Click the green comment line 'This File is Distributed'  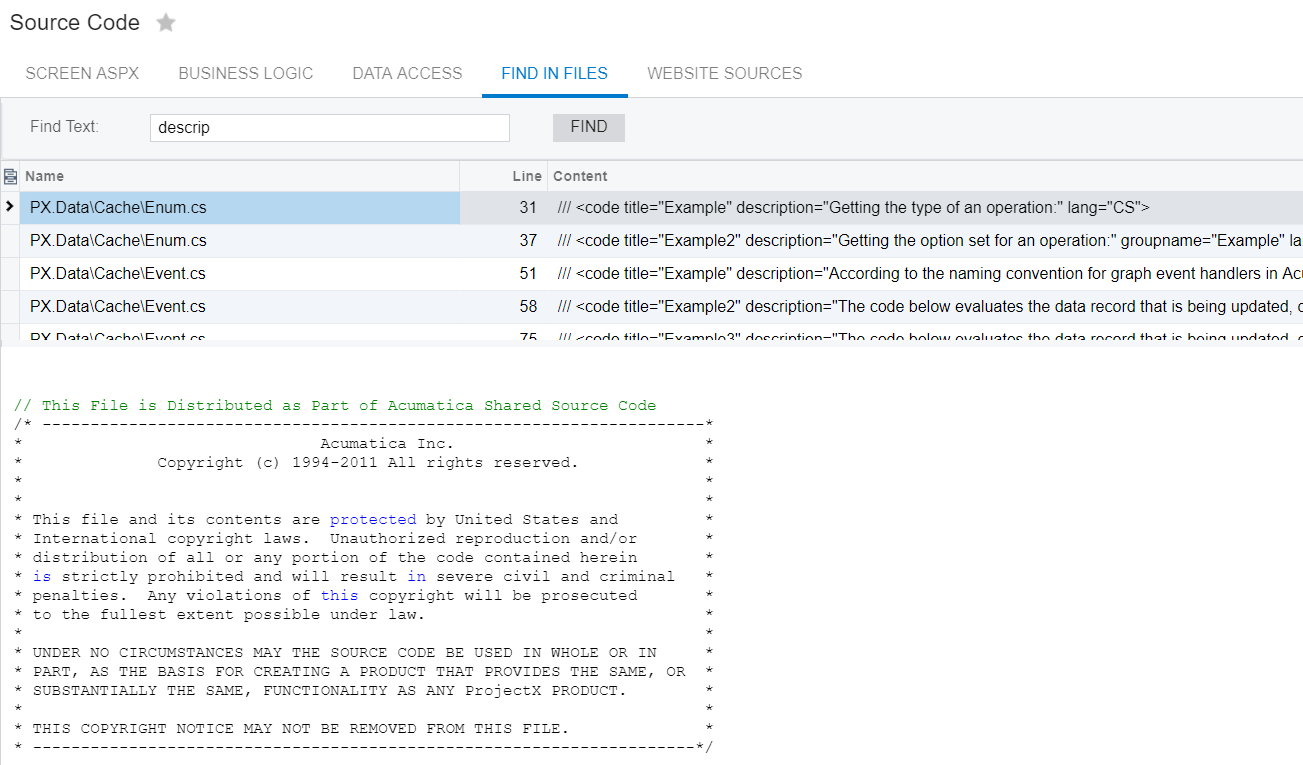[x=335, y=405]
